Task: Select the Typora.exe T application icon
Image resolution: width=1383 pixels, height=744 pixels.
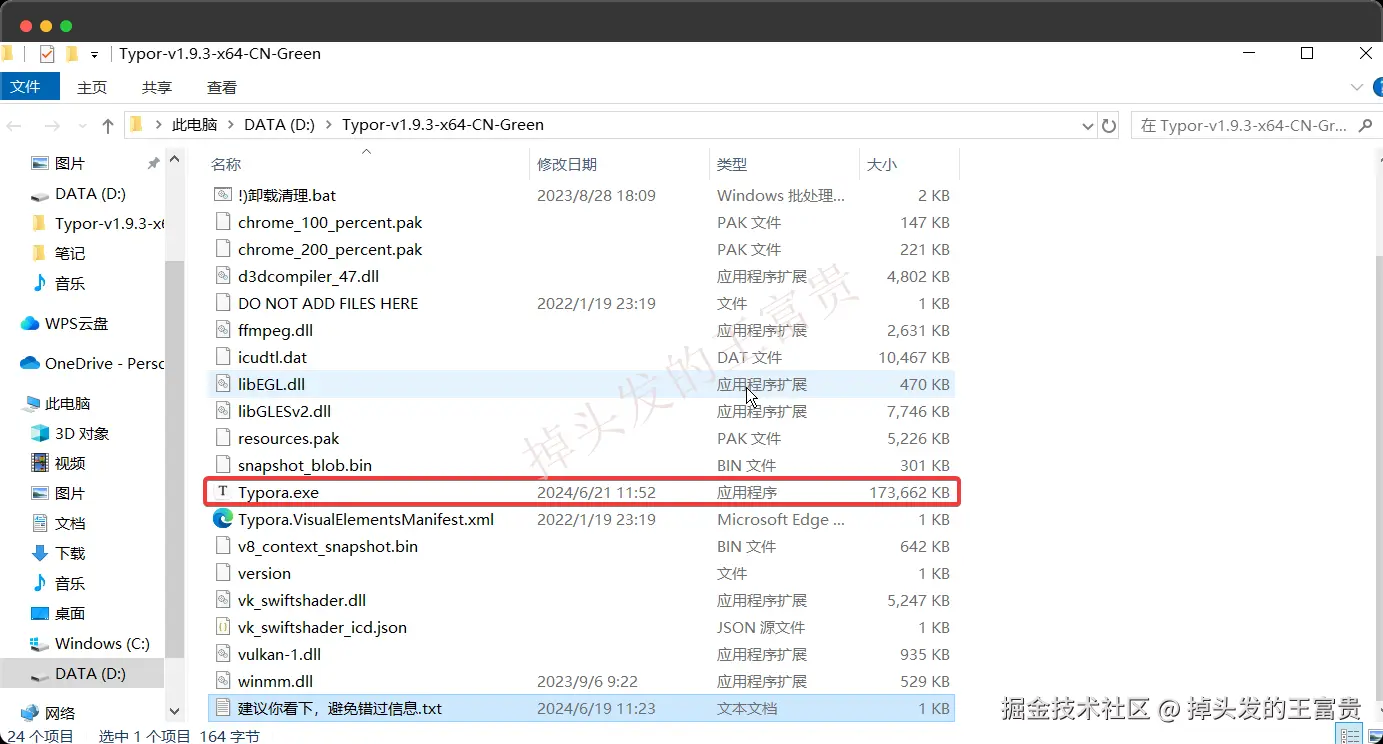Action: pos(222,492)
